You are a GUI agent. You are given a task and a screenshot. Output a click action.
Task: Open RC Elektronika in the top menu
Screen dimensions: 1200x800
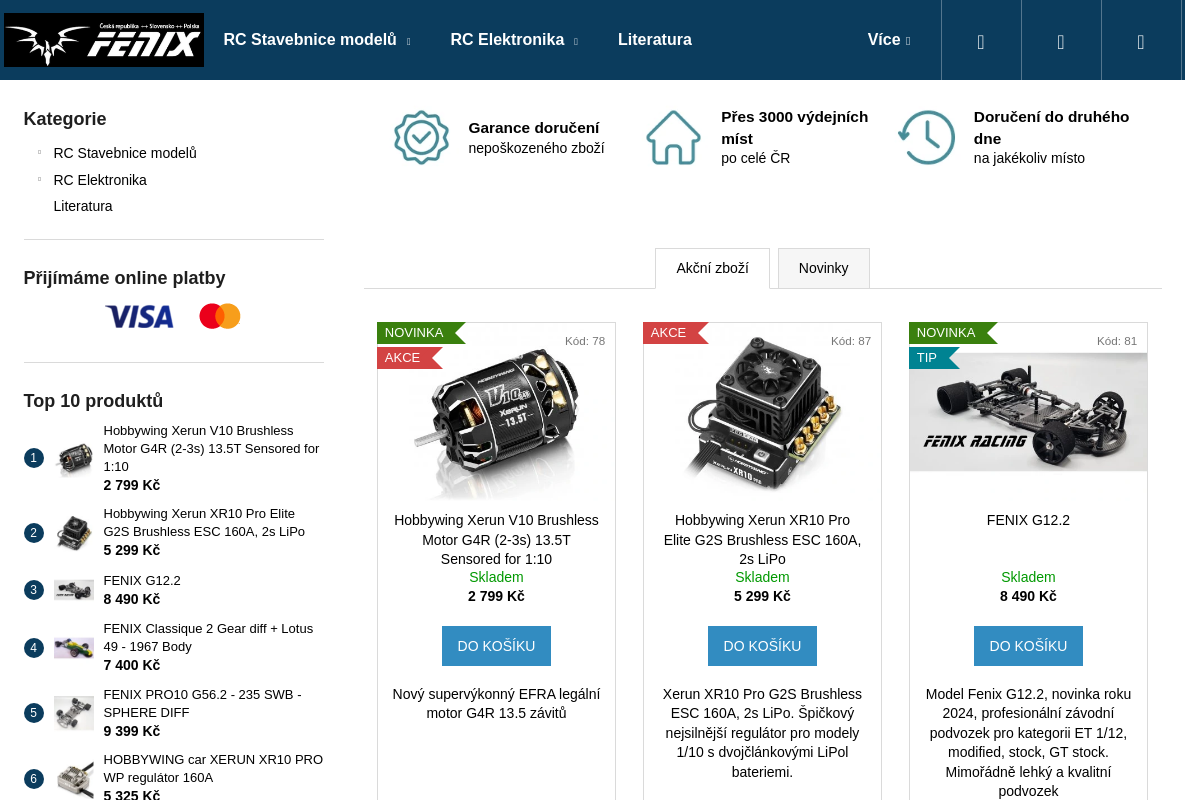tap(507, 40)
